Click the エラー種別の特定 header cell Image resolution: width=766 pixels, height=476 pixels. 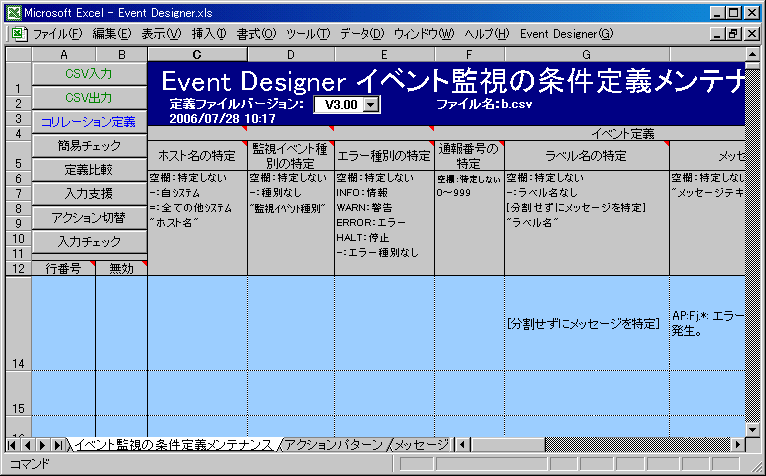click(x=384, y=156)
